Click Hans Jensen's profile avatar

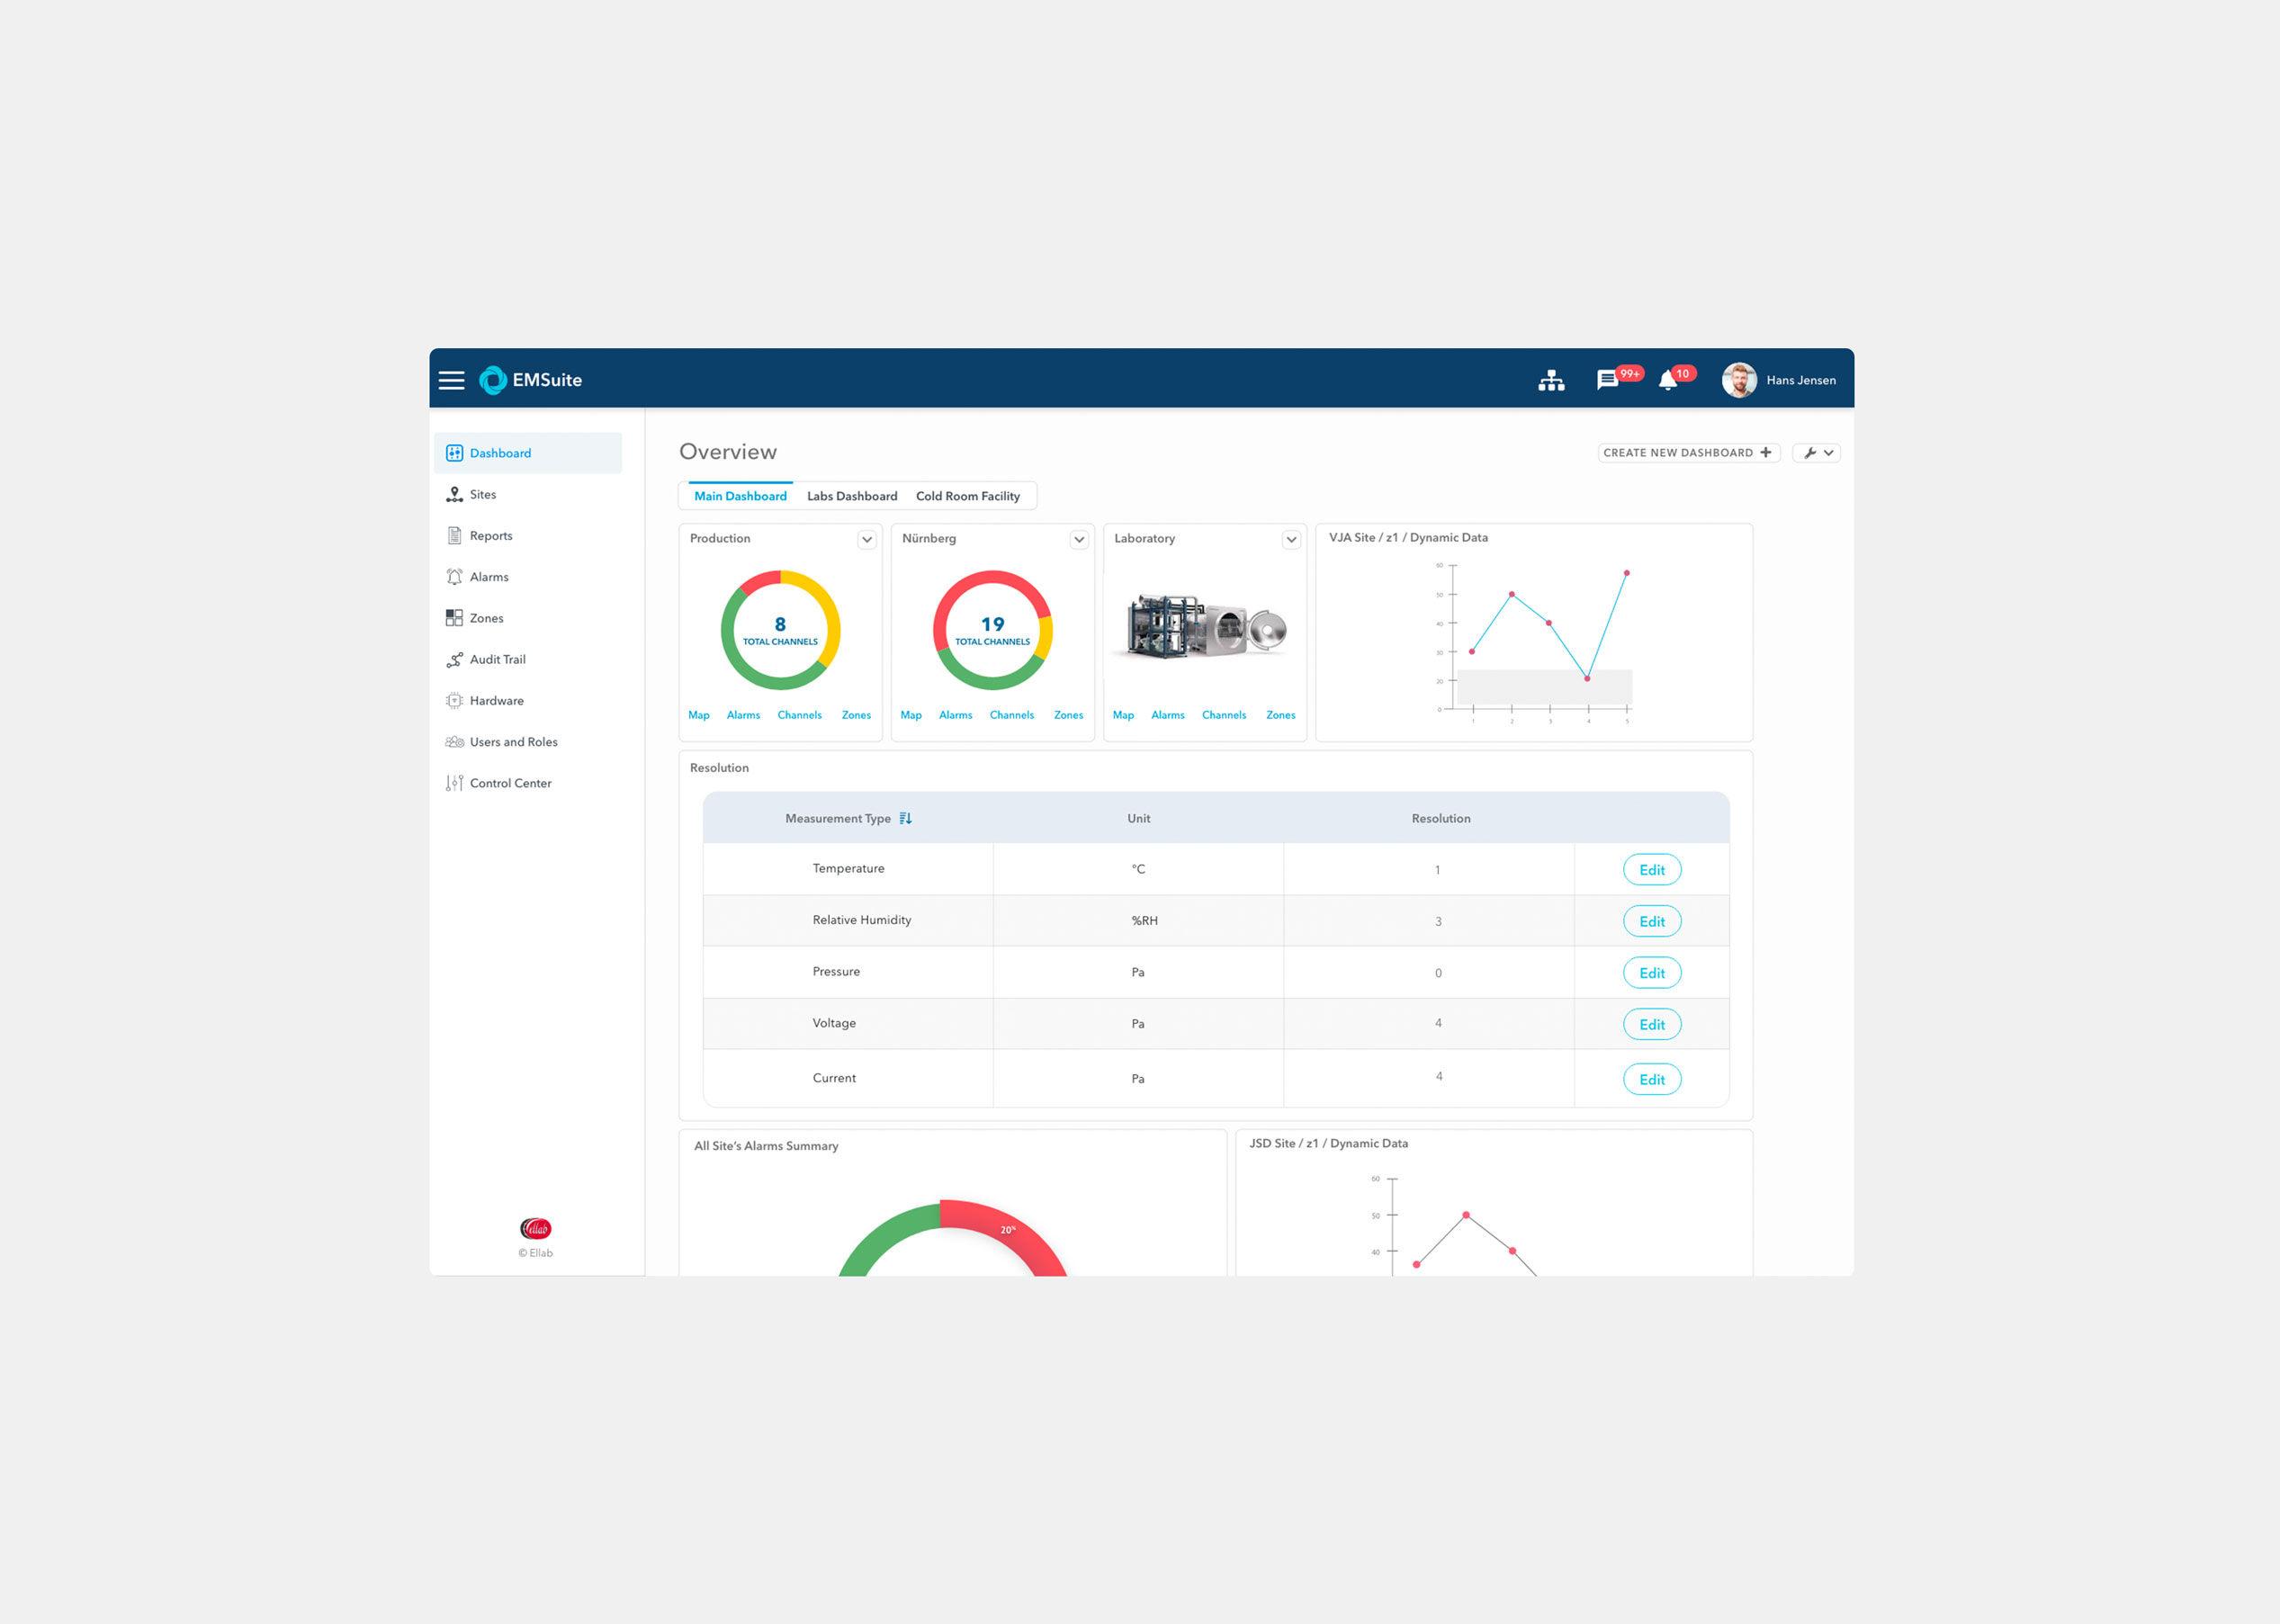coord(1739,380)
